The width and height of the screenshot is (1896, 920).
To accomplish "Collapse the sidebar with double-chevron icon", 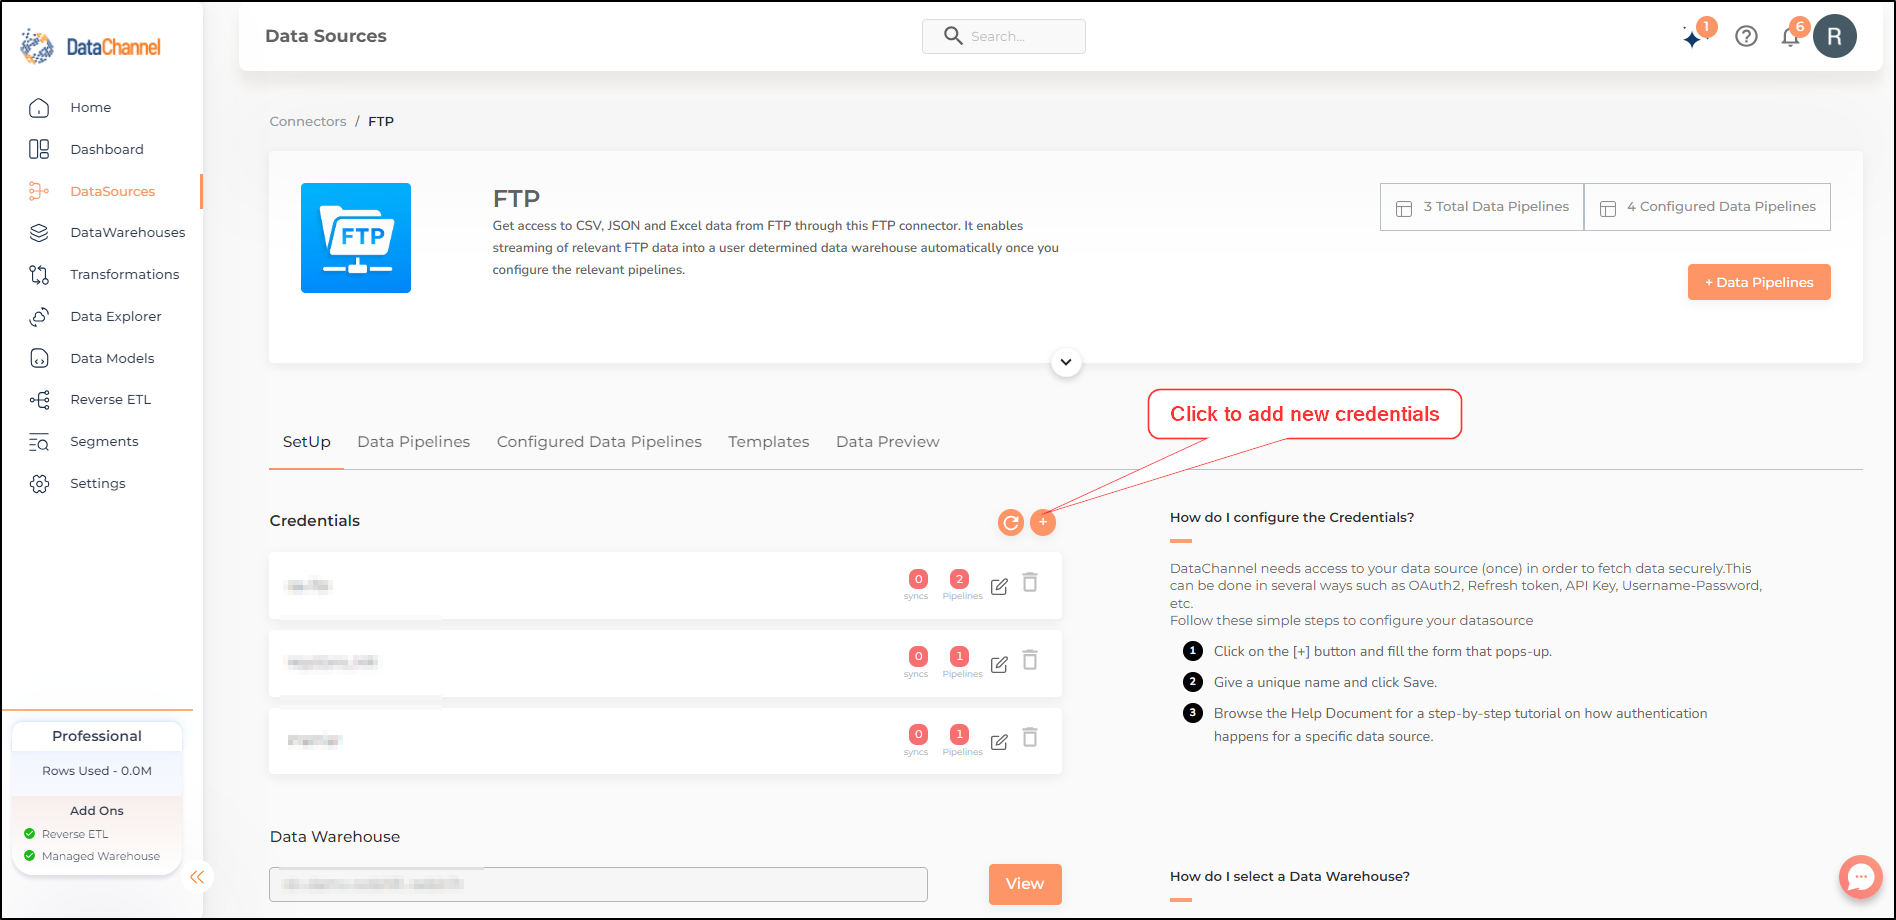I will point(197,877).
